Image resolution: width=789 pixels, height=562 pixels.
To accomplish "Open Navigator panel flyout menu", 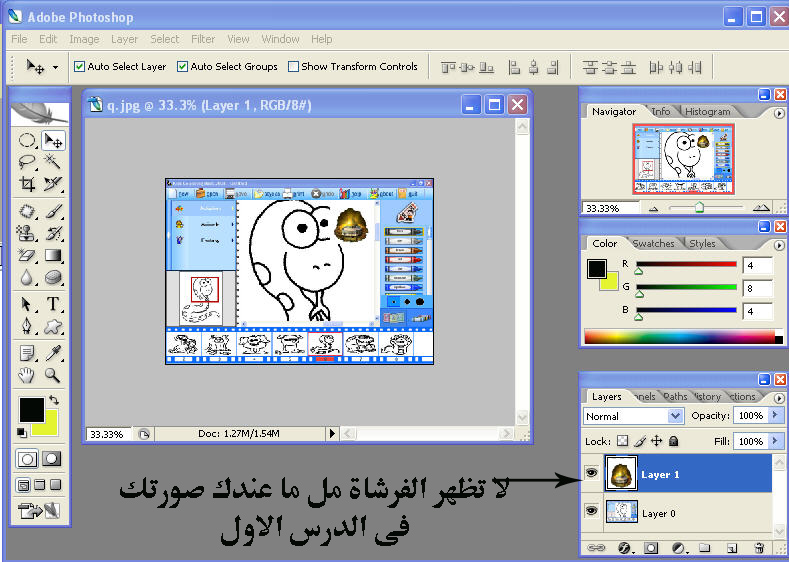I will [779, 114].
